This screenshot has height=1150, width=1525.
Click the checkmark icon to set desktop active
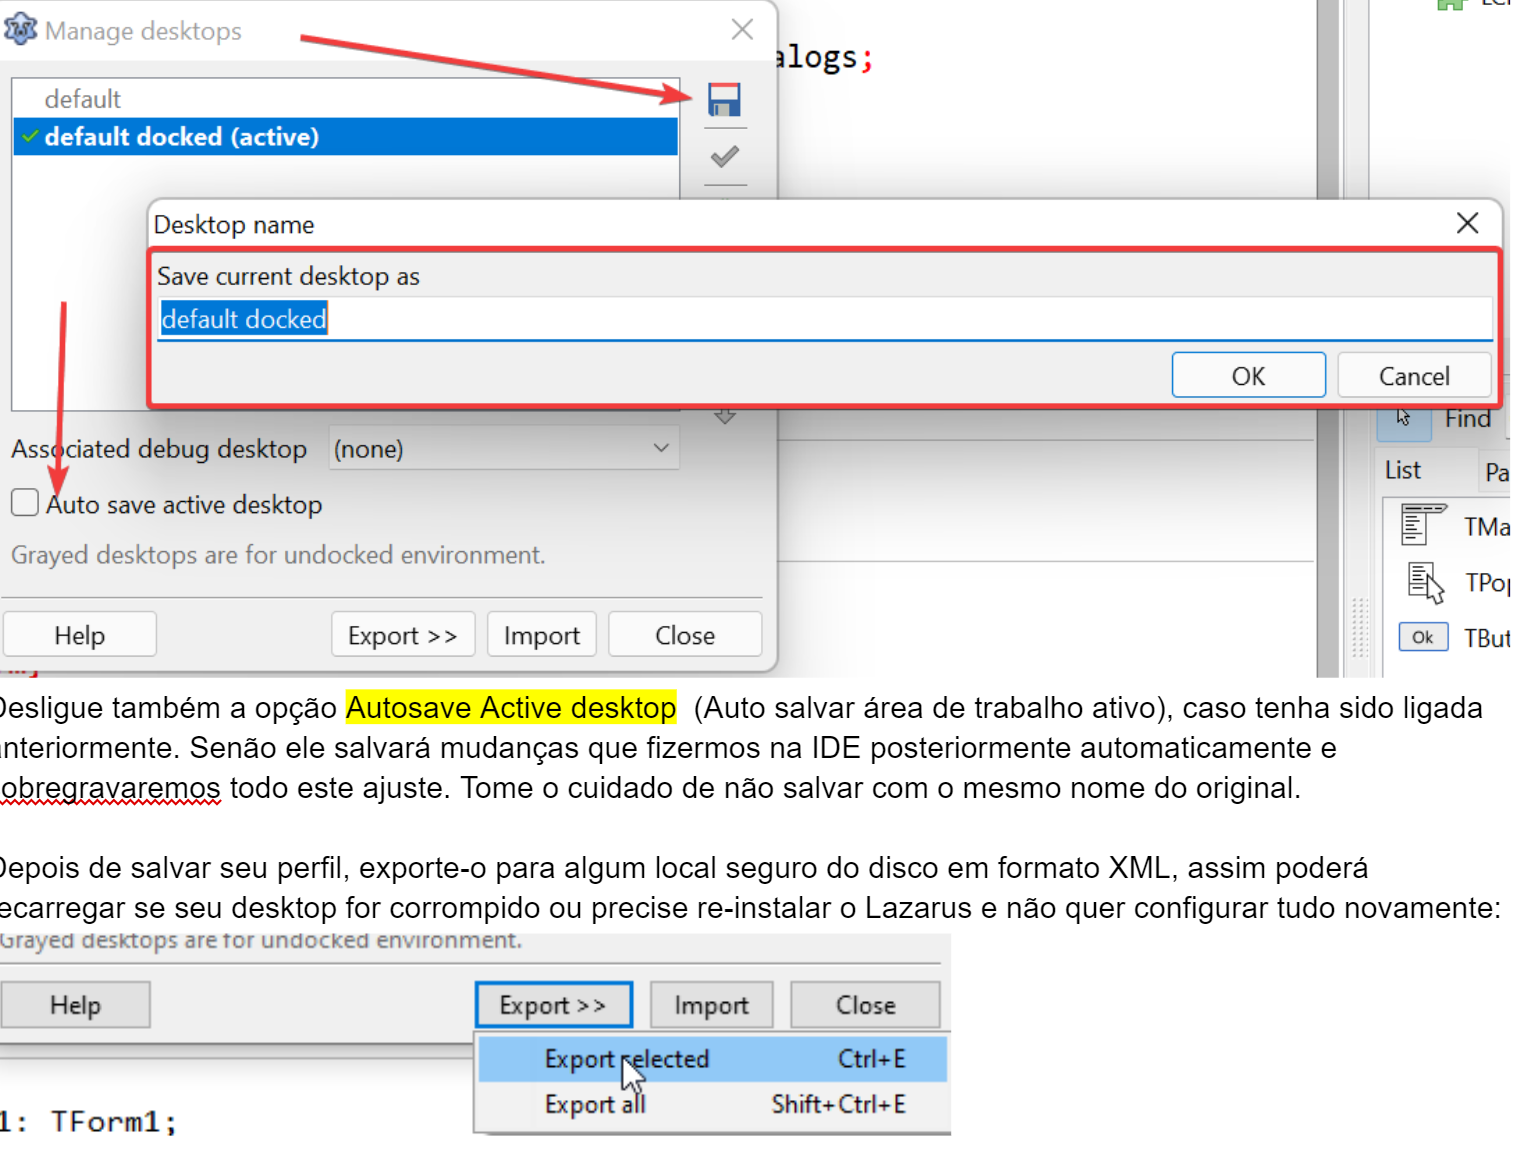[724, 156]
